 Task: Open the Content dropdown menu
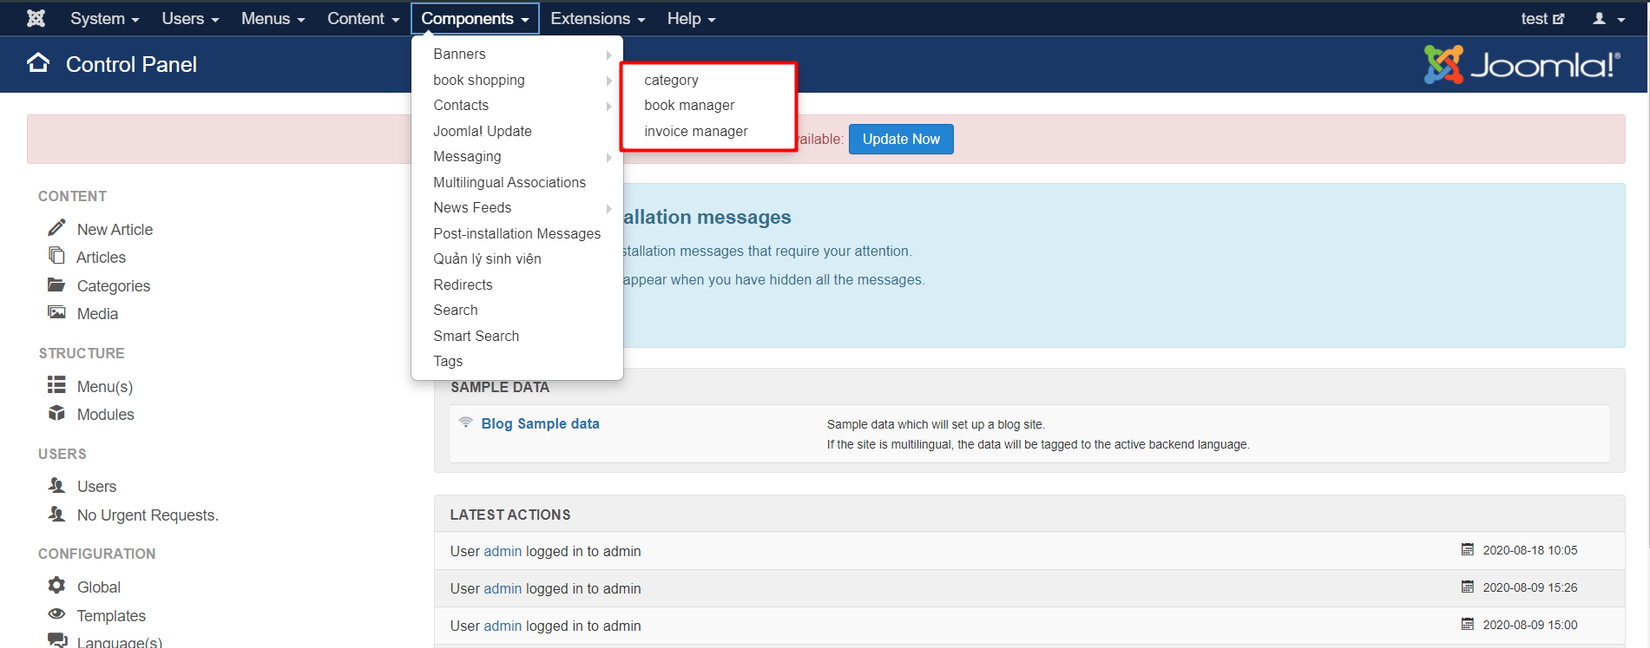pos(363,18)
